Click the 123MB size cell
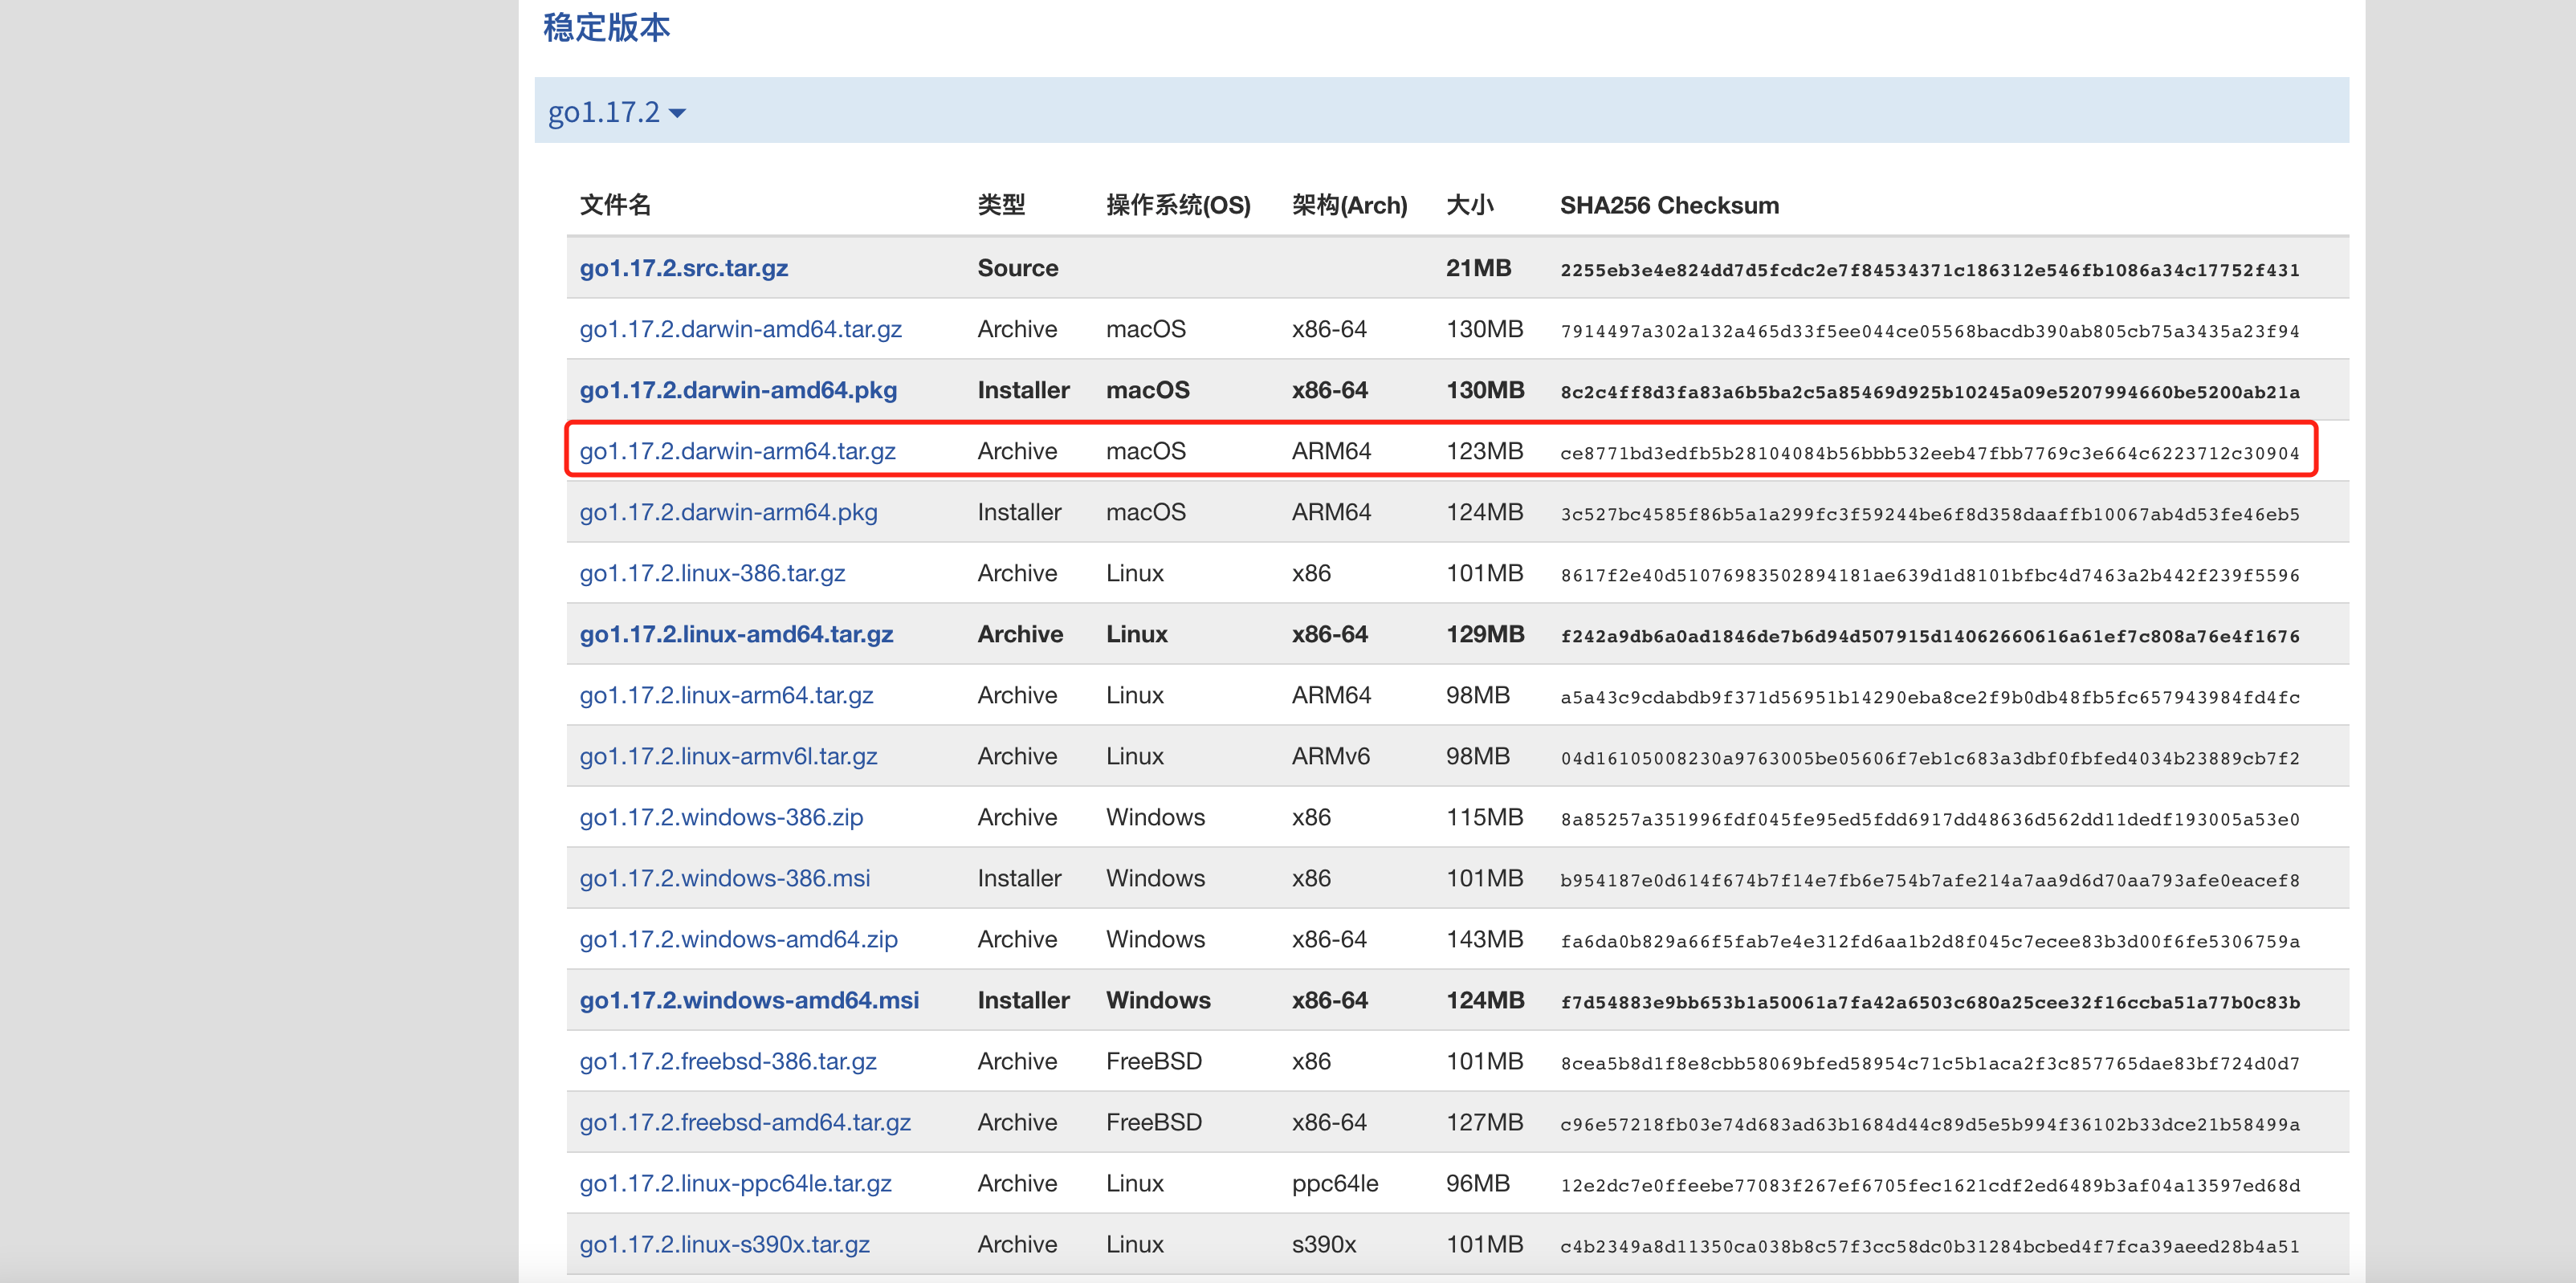The height and width of the screenshot is (1283, 2576). [x=1484, y=451]
